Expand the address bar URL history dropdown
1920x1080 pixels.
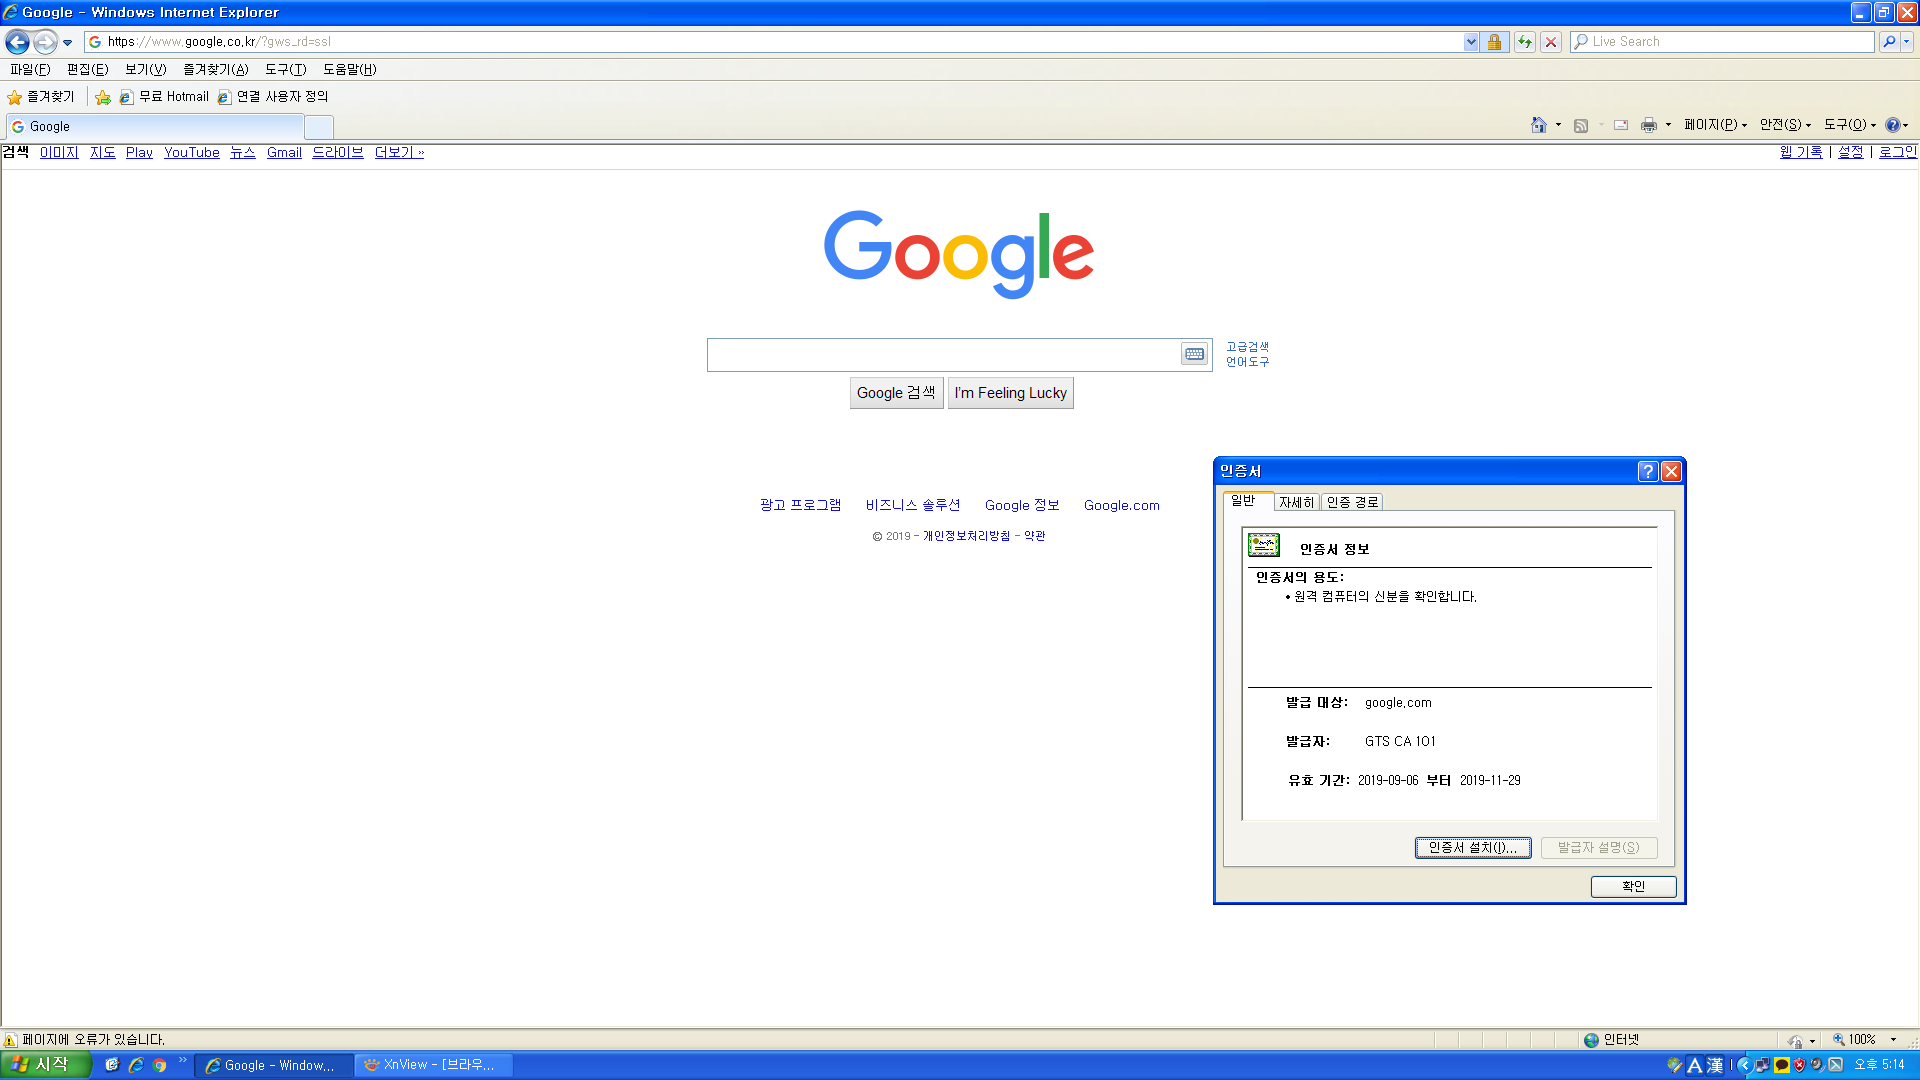point(1471,42)
